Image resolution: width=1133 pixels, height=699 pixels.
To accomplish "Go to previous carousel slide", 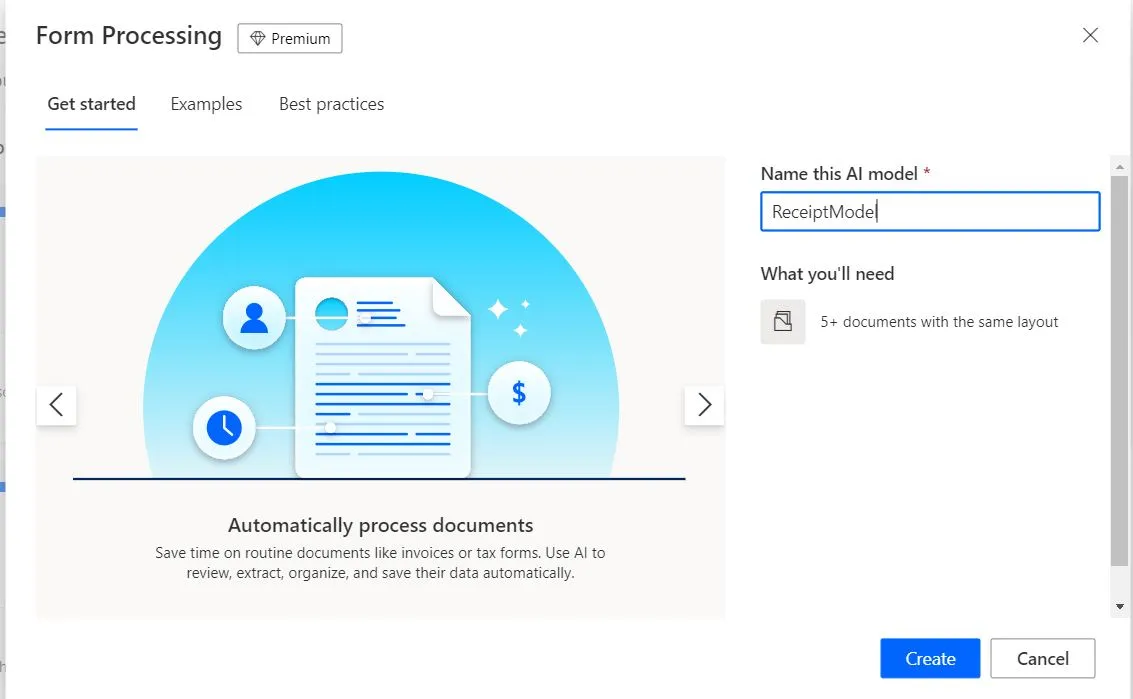I will point(56,405).
